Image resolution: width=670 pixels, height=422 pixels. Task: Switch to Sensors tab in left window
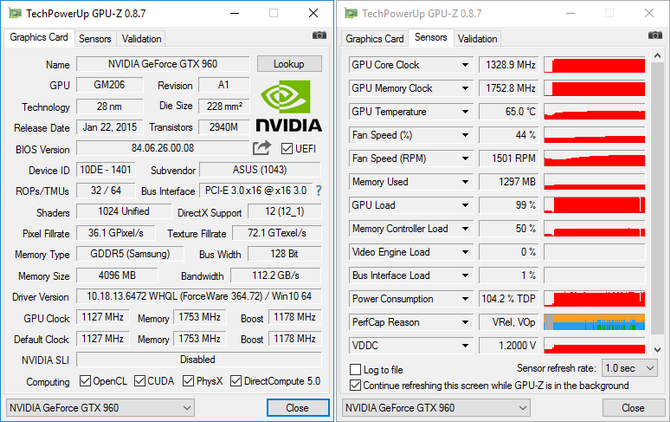(95, 39)
